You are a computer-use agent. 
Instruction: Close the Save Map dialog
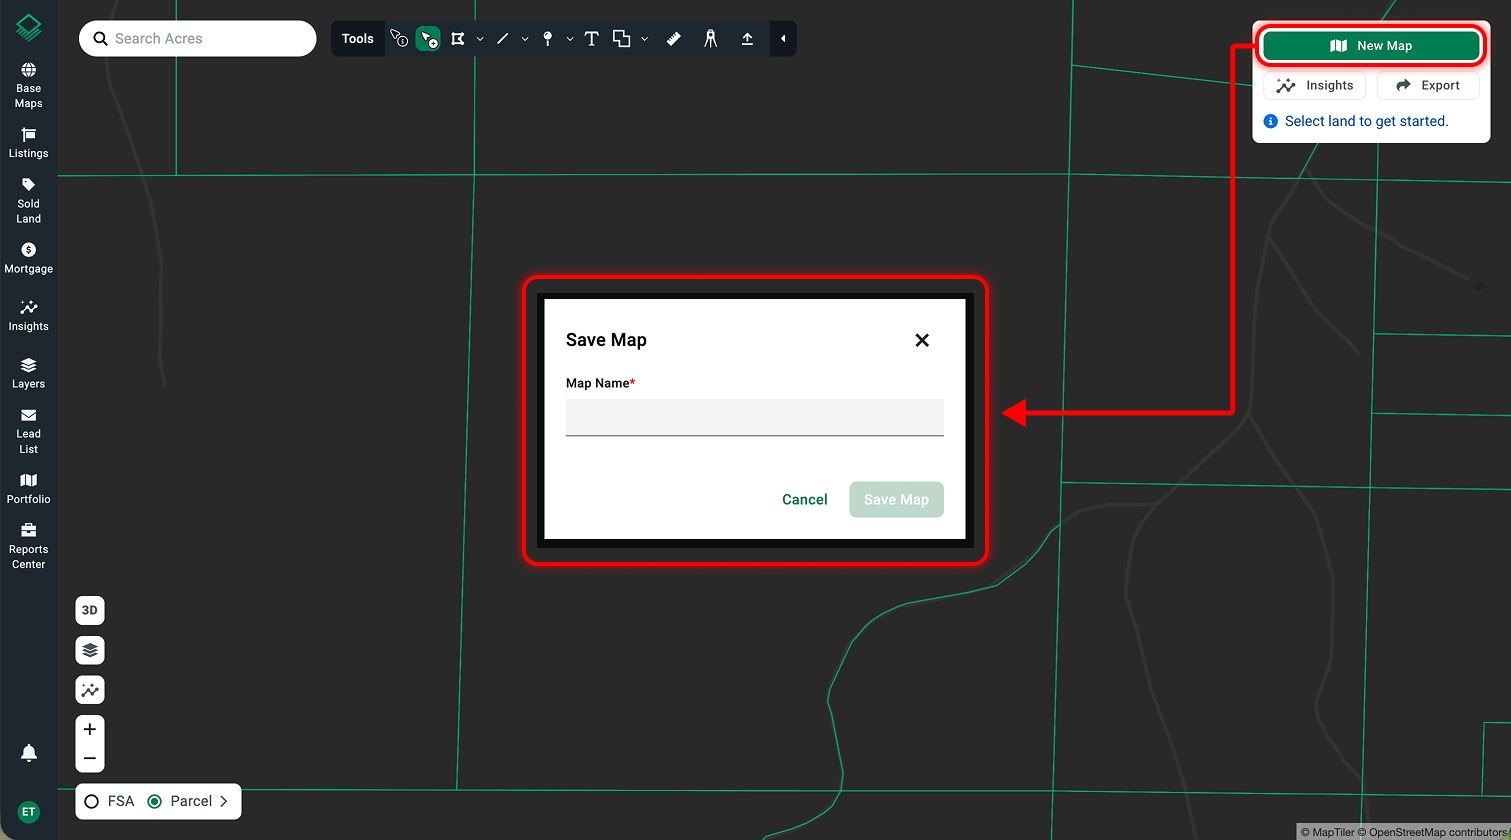(922, 340)
